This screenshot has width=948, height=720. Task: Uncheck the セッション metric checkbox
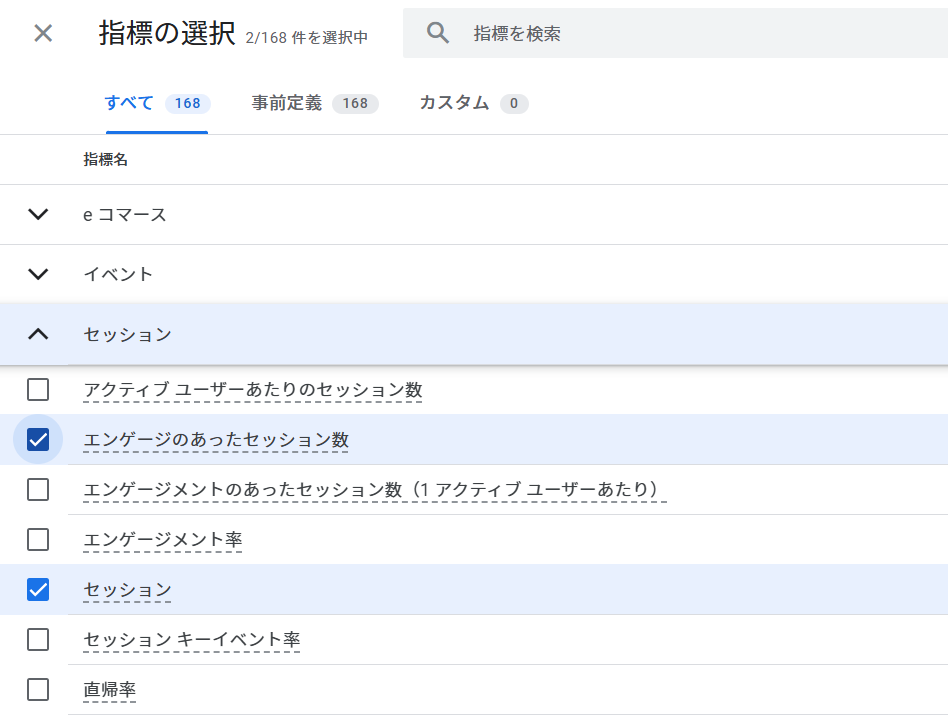[x=38, y=590]
